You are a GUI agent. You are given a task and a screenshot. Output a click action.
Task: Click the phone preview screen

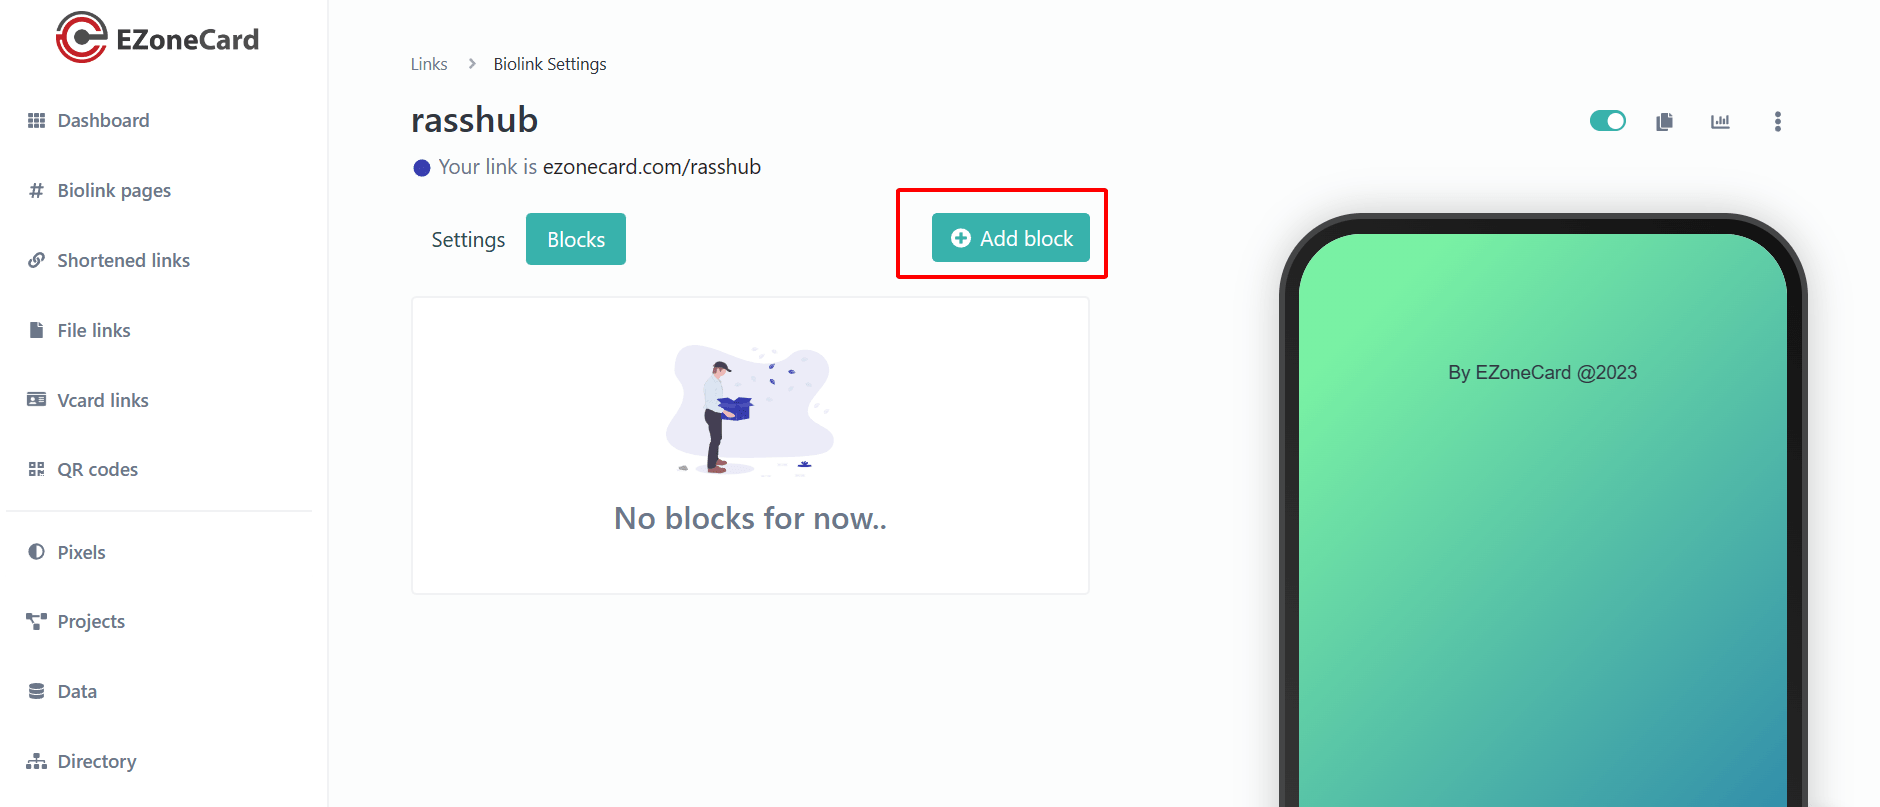tap(1543, 520)
